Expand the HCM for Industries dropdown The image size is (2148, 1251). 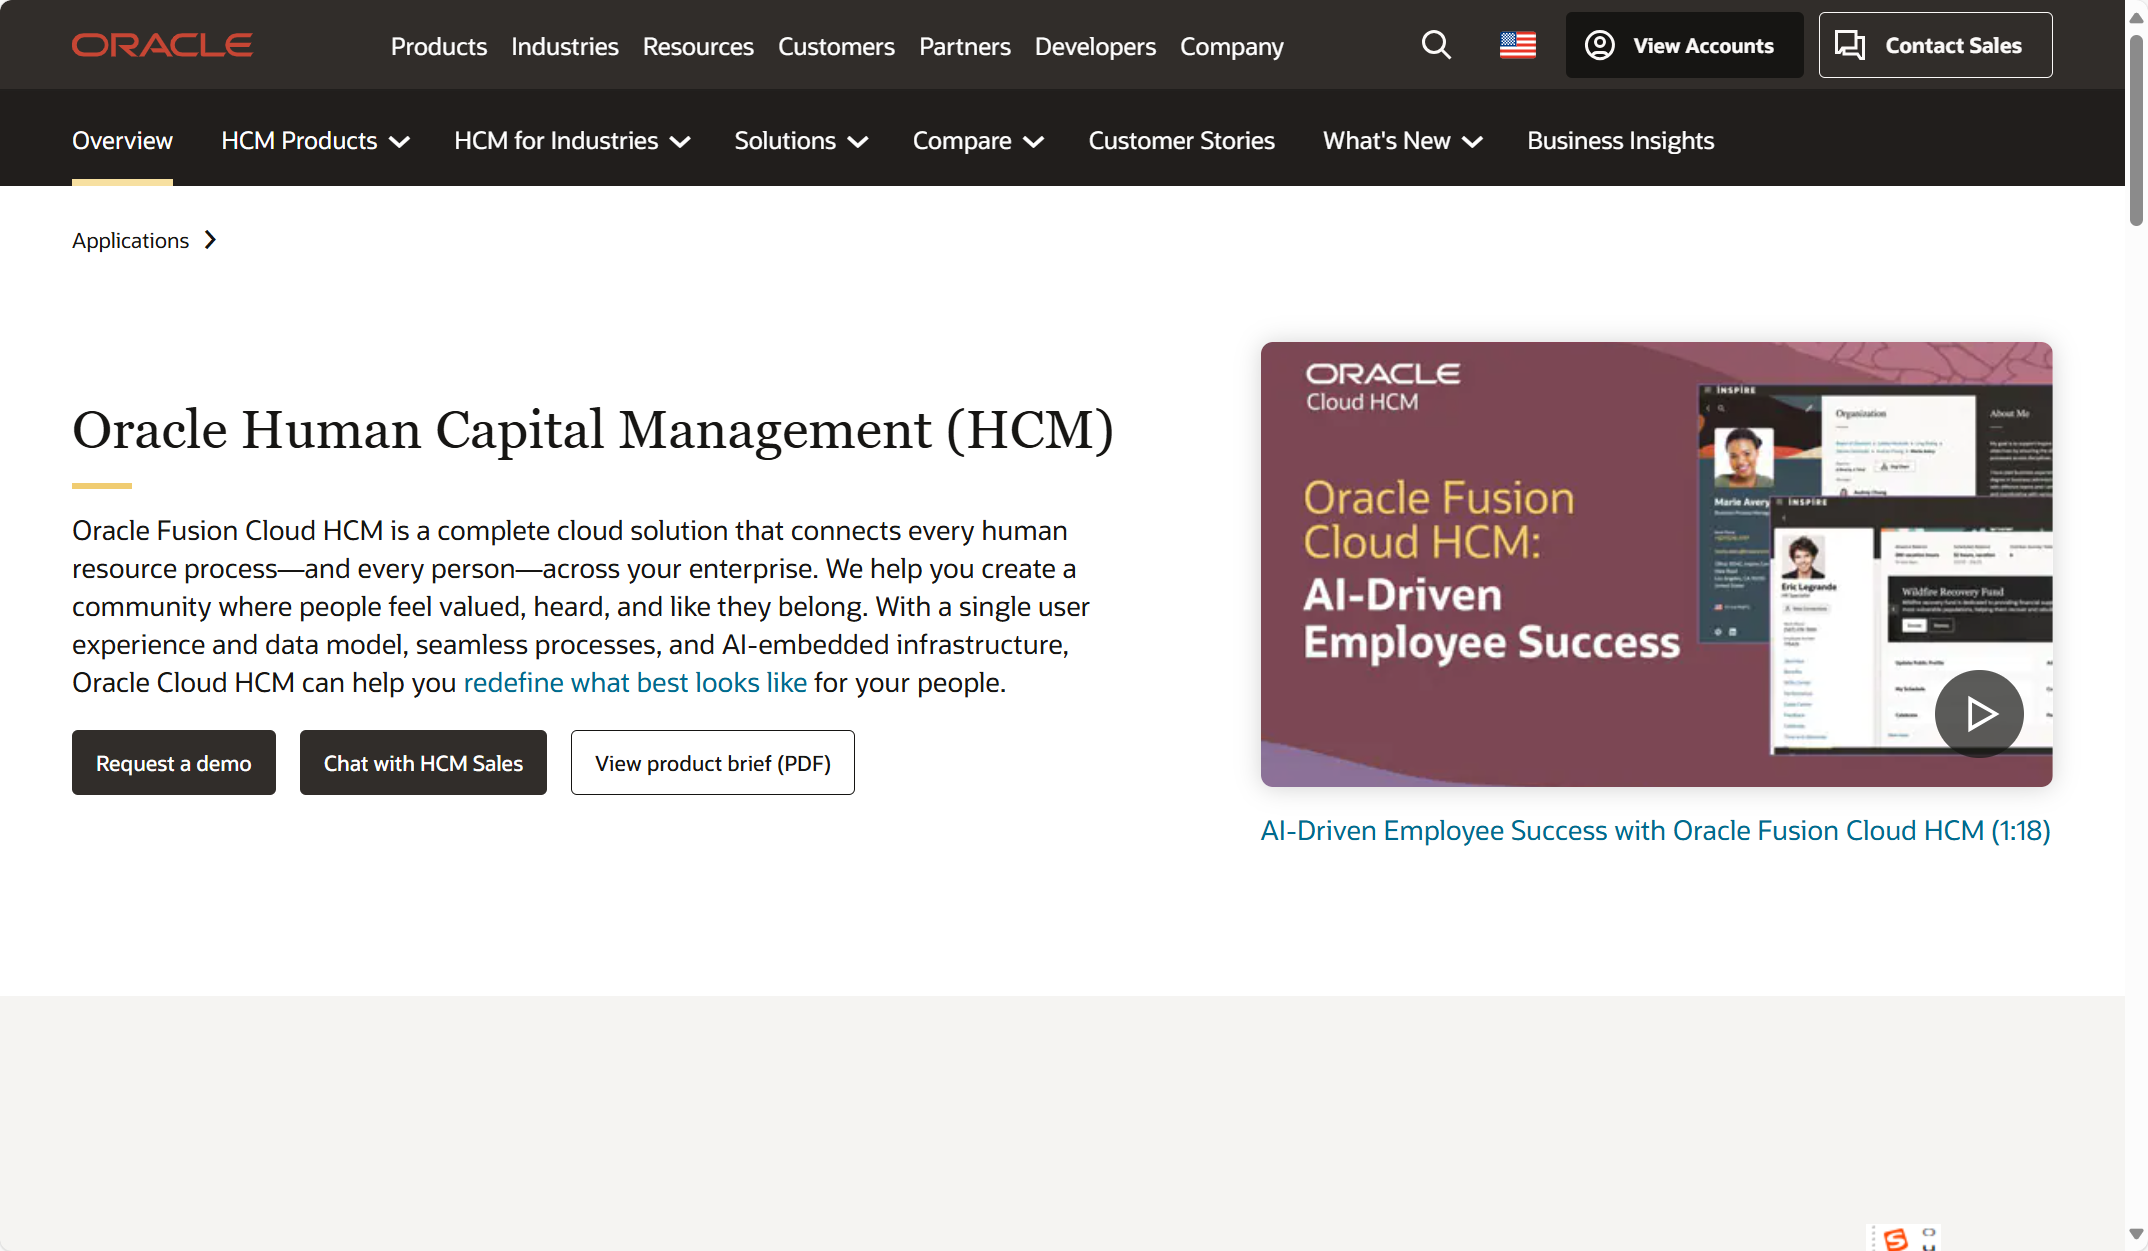[572, 141]
